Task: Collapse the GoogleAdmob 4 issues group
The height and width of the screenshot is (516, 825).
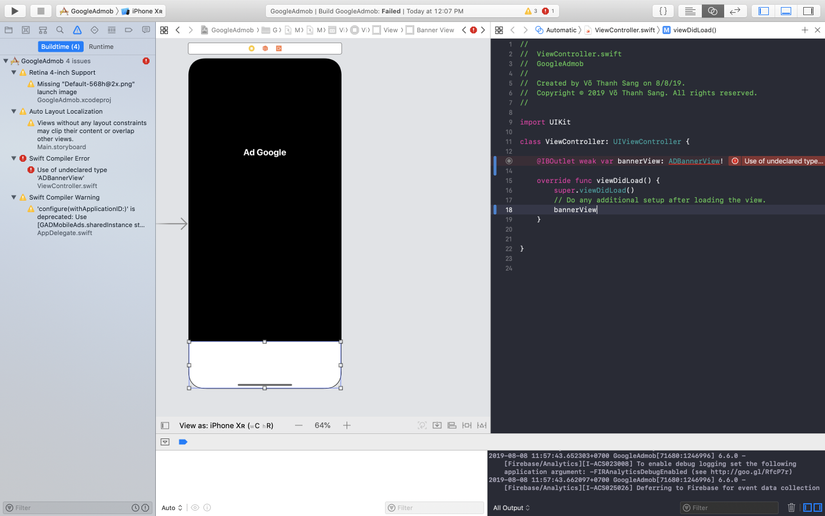Action: click(x=6, y=61)
